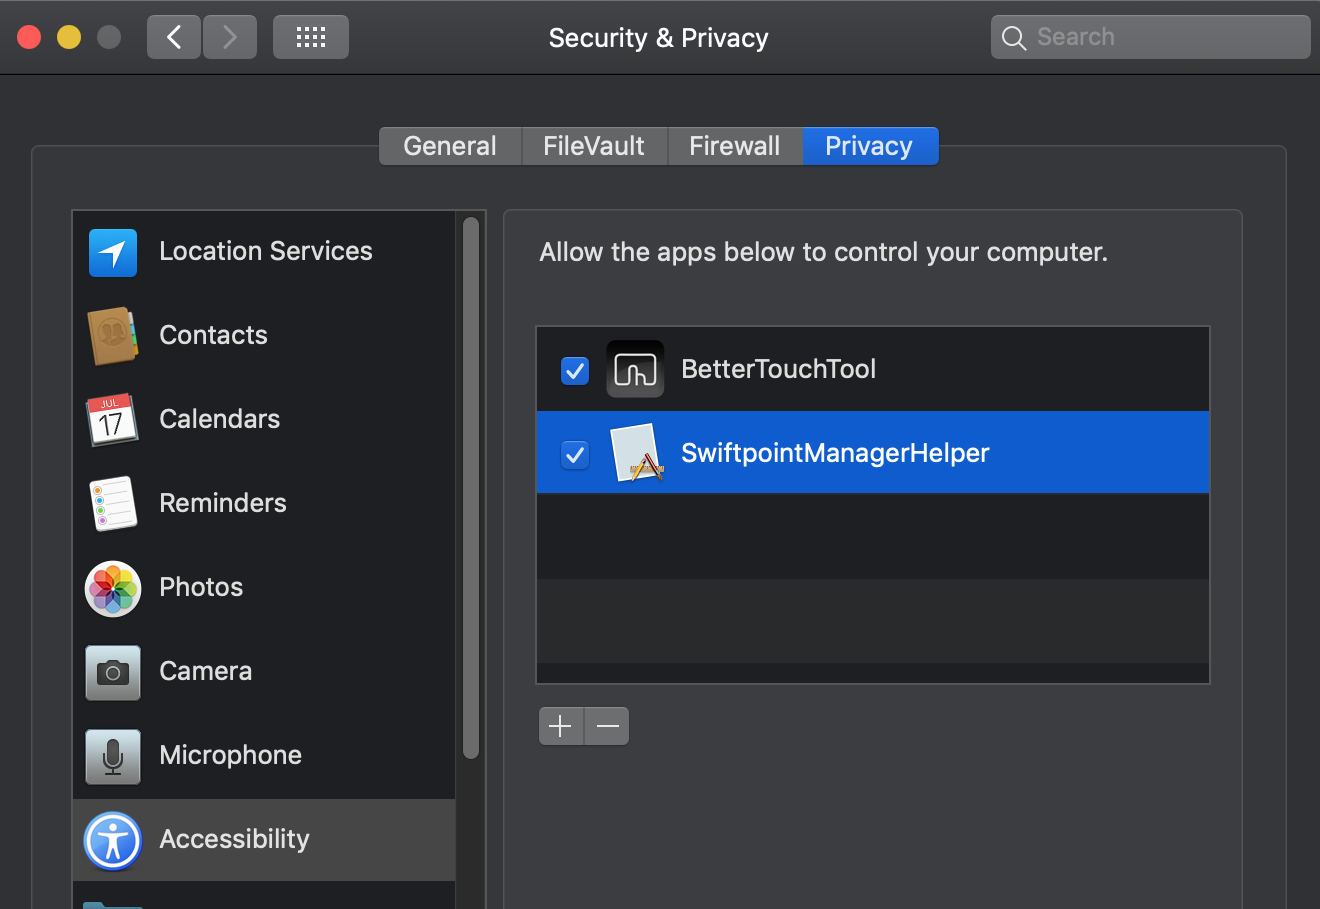The width and height of the screenshot is (1320, 909).
Task: Minimize the window with yellow button
Action: (69, 37)
